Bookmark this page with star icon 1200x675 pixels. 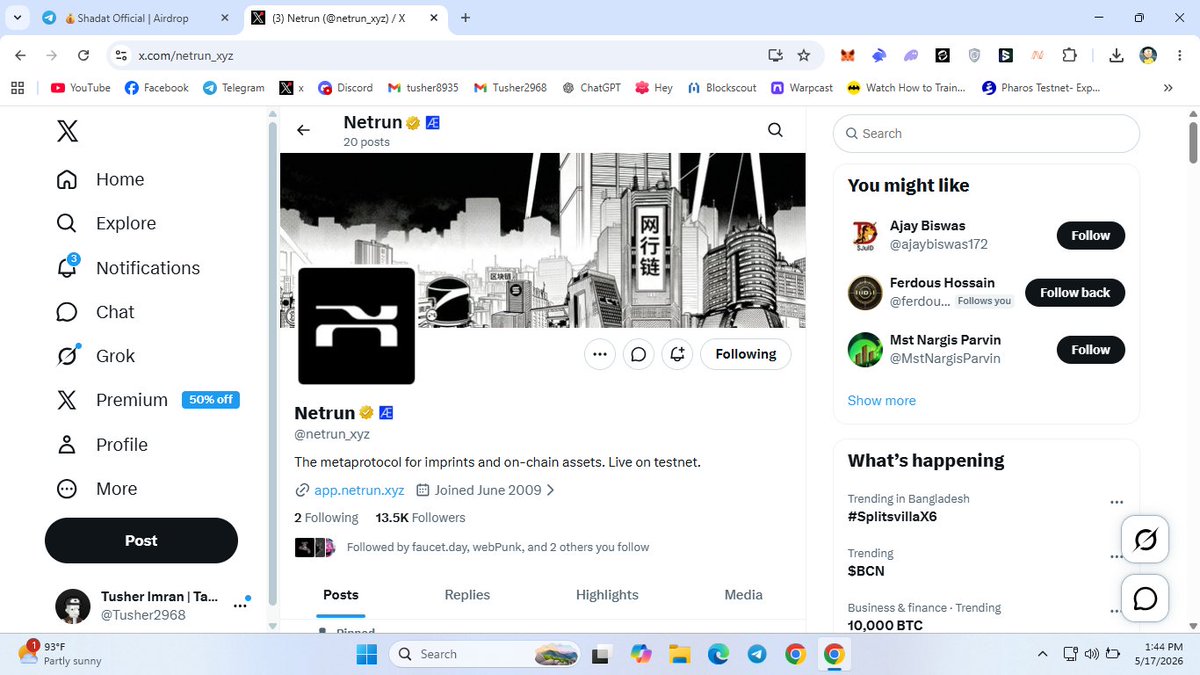804,56
